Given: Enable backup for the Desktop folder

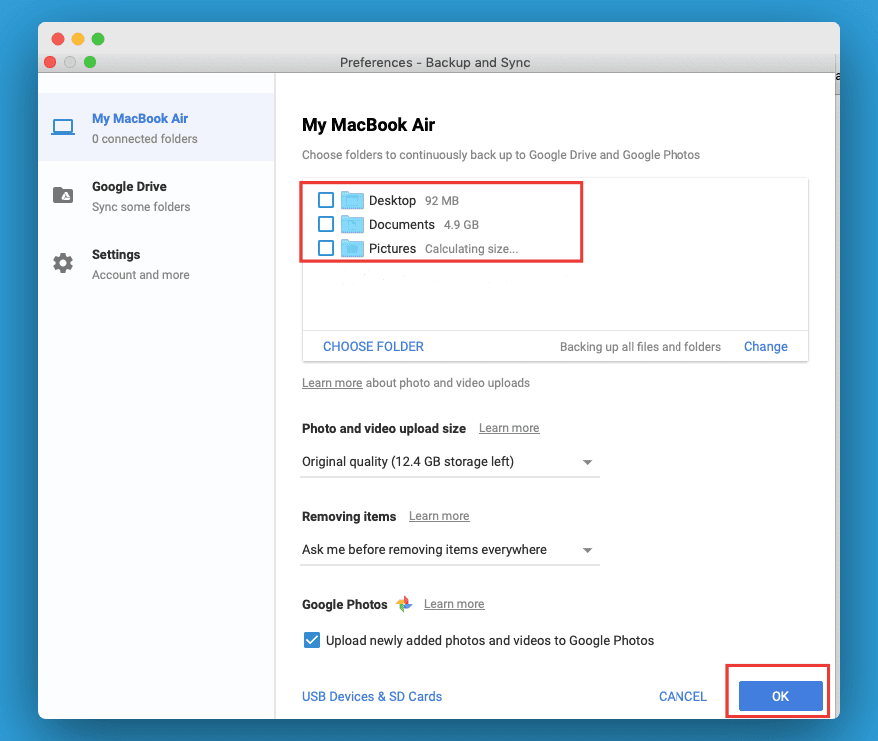Looking at the screenshot, I should click(324, 200).
